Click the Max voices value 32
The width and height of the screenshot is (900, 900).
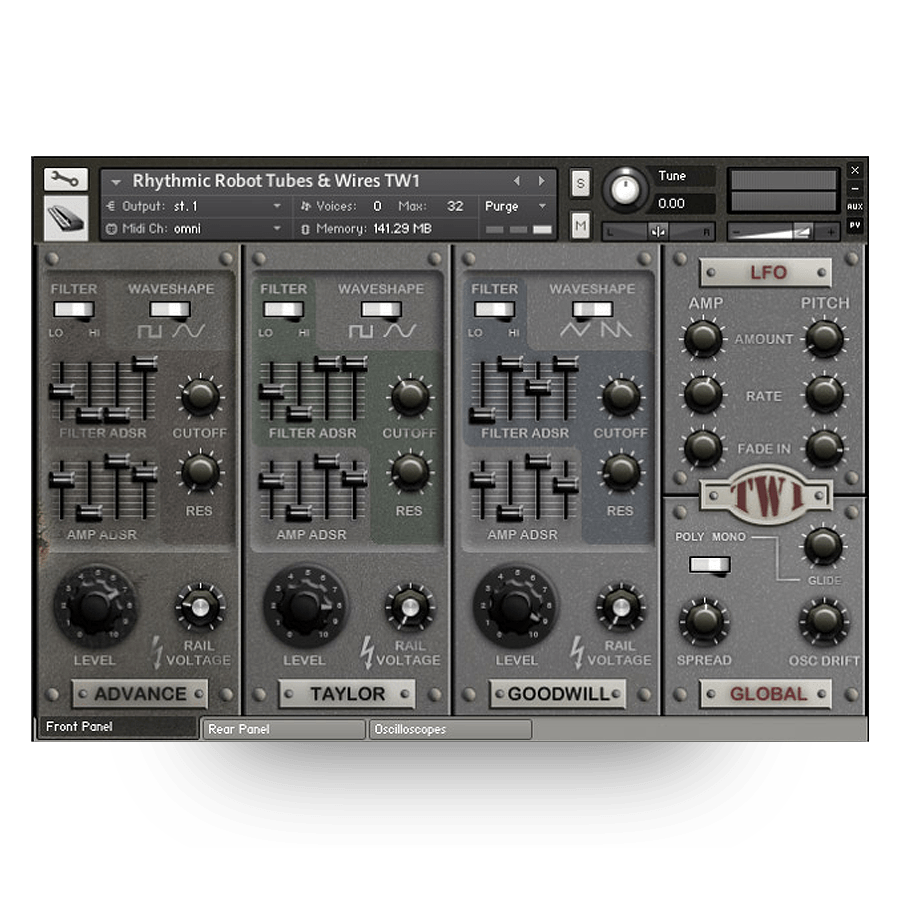(x=455, y=206)
